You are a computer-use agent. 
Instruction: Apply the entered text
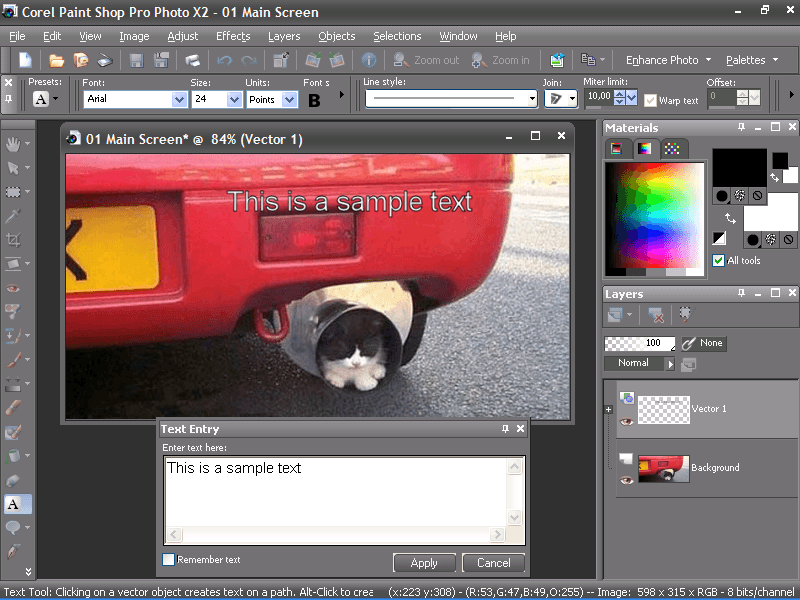pyautogui.click(x=424, y=563)
